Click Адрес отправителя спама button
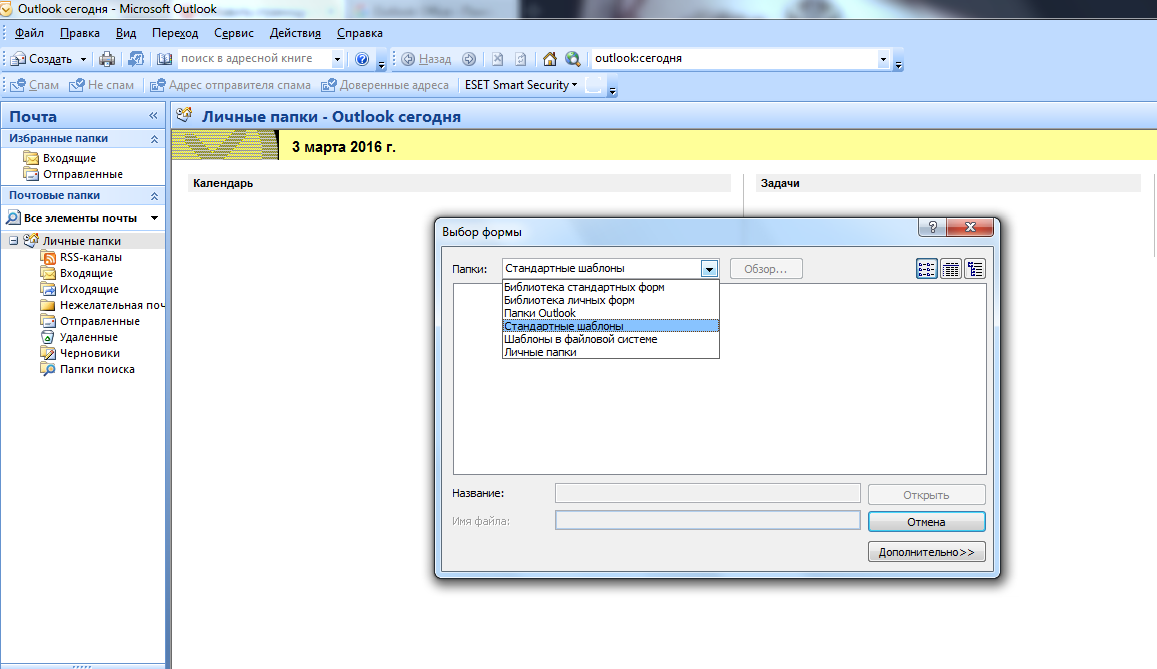Viewport: 1157px width, 669px height. point(230,85)
